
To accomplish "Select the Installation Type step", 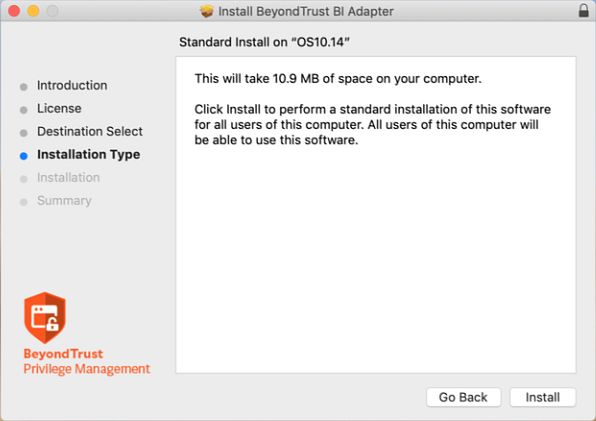I will (89, 155).
